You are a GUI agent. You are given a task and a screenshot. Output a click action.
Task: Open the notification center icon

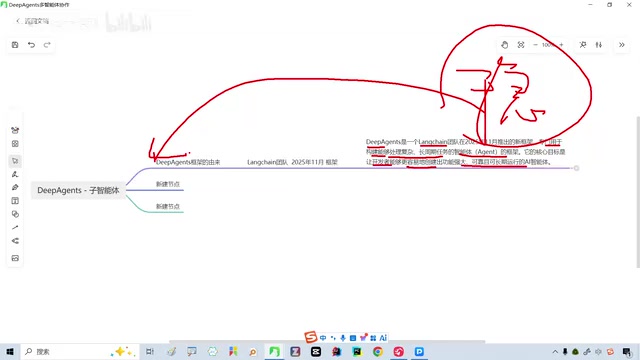[627, 351]
